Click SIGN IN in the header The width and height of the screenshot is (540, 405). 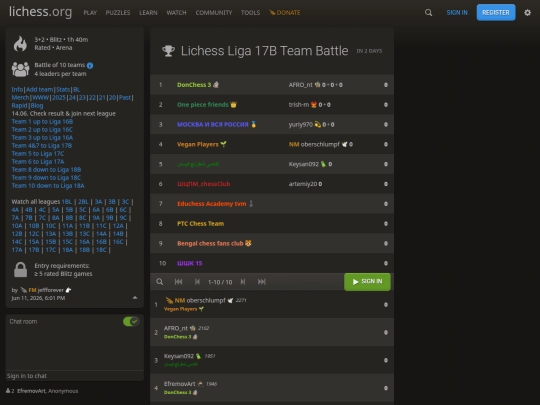click(x=457, y=13)
